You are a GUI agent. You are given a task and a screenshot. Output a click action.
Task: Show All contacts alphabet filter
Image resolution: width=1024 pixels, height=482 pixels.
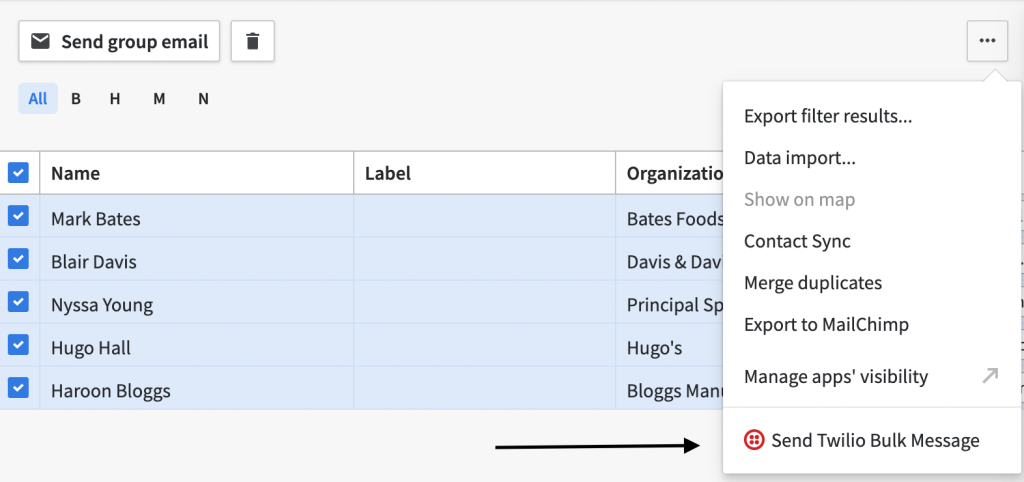pos(38,99)
